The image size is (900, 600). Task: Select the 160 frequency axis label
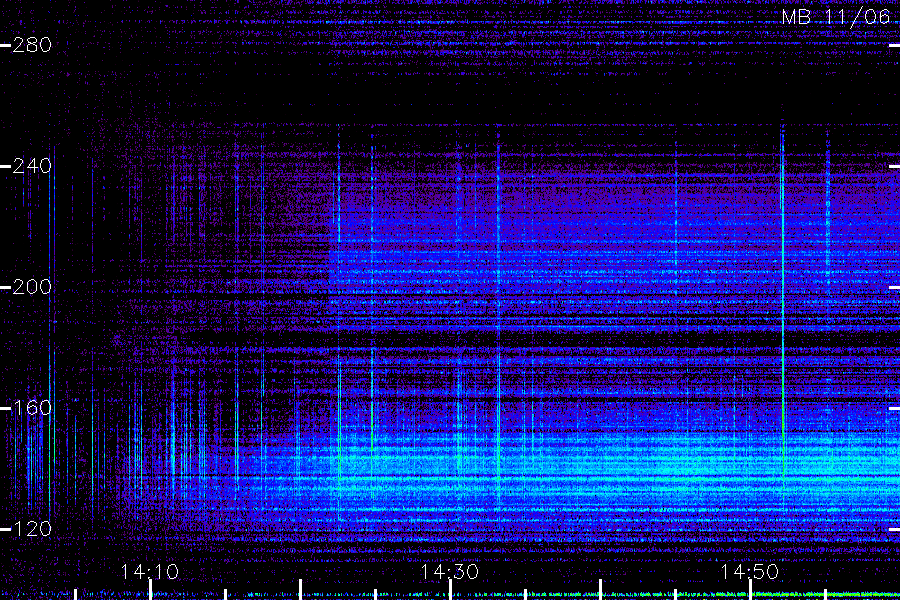[x=32, y=408]
